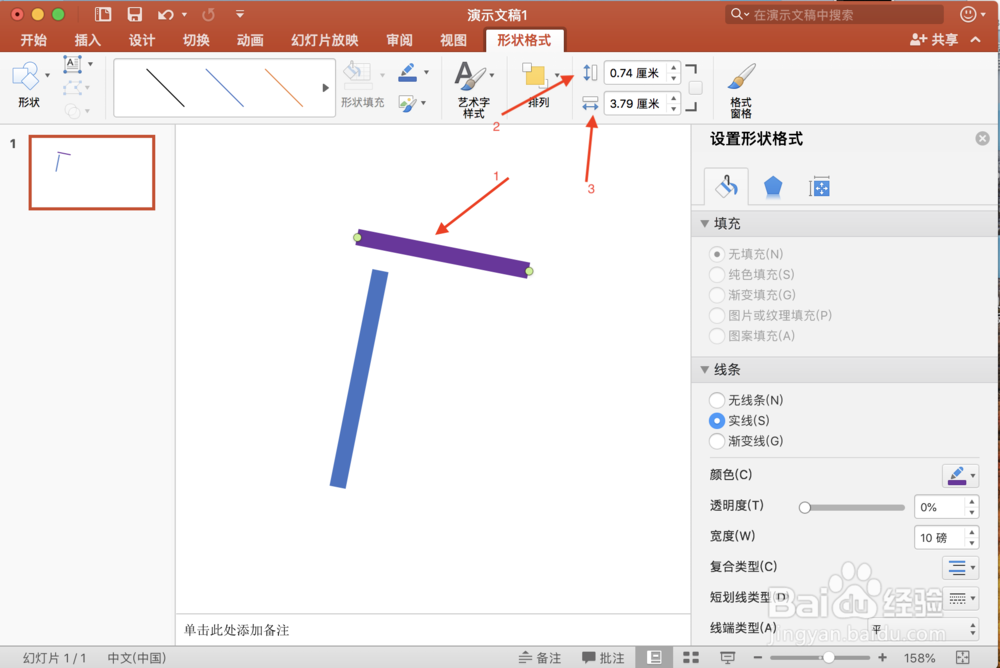This screenshot has height=668, width=1000.
Task: Click the text box insert icon
Action: click(x=72, y=64)
